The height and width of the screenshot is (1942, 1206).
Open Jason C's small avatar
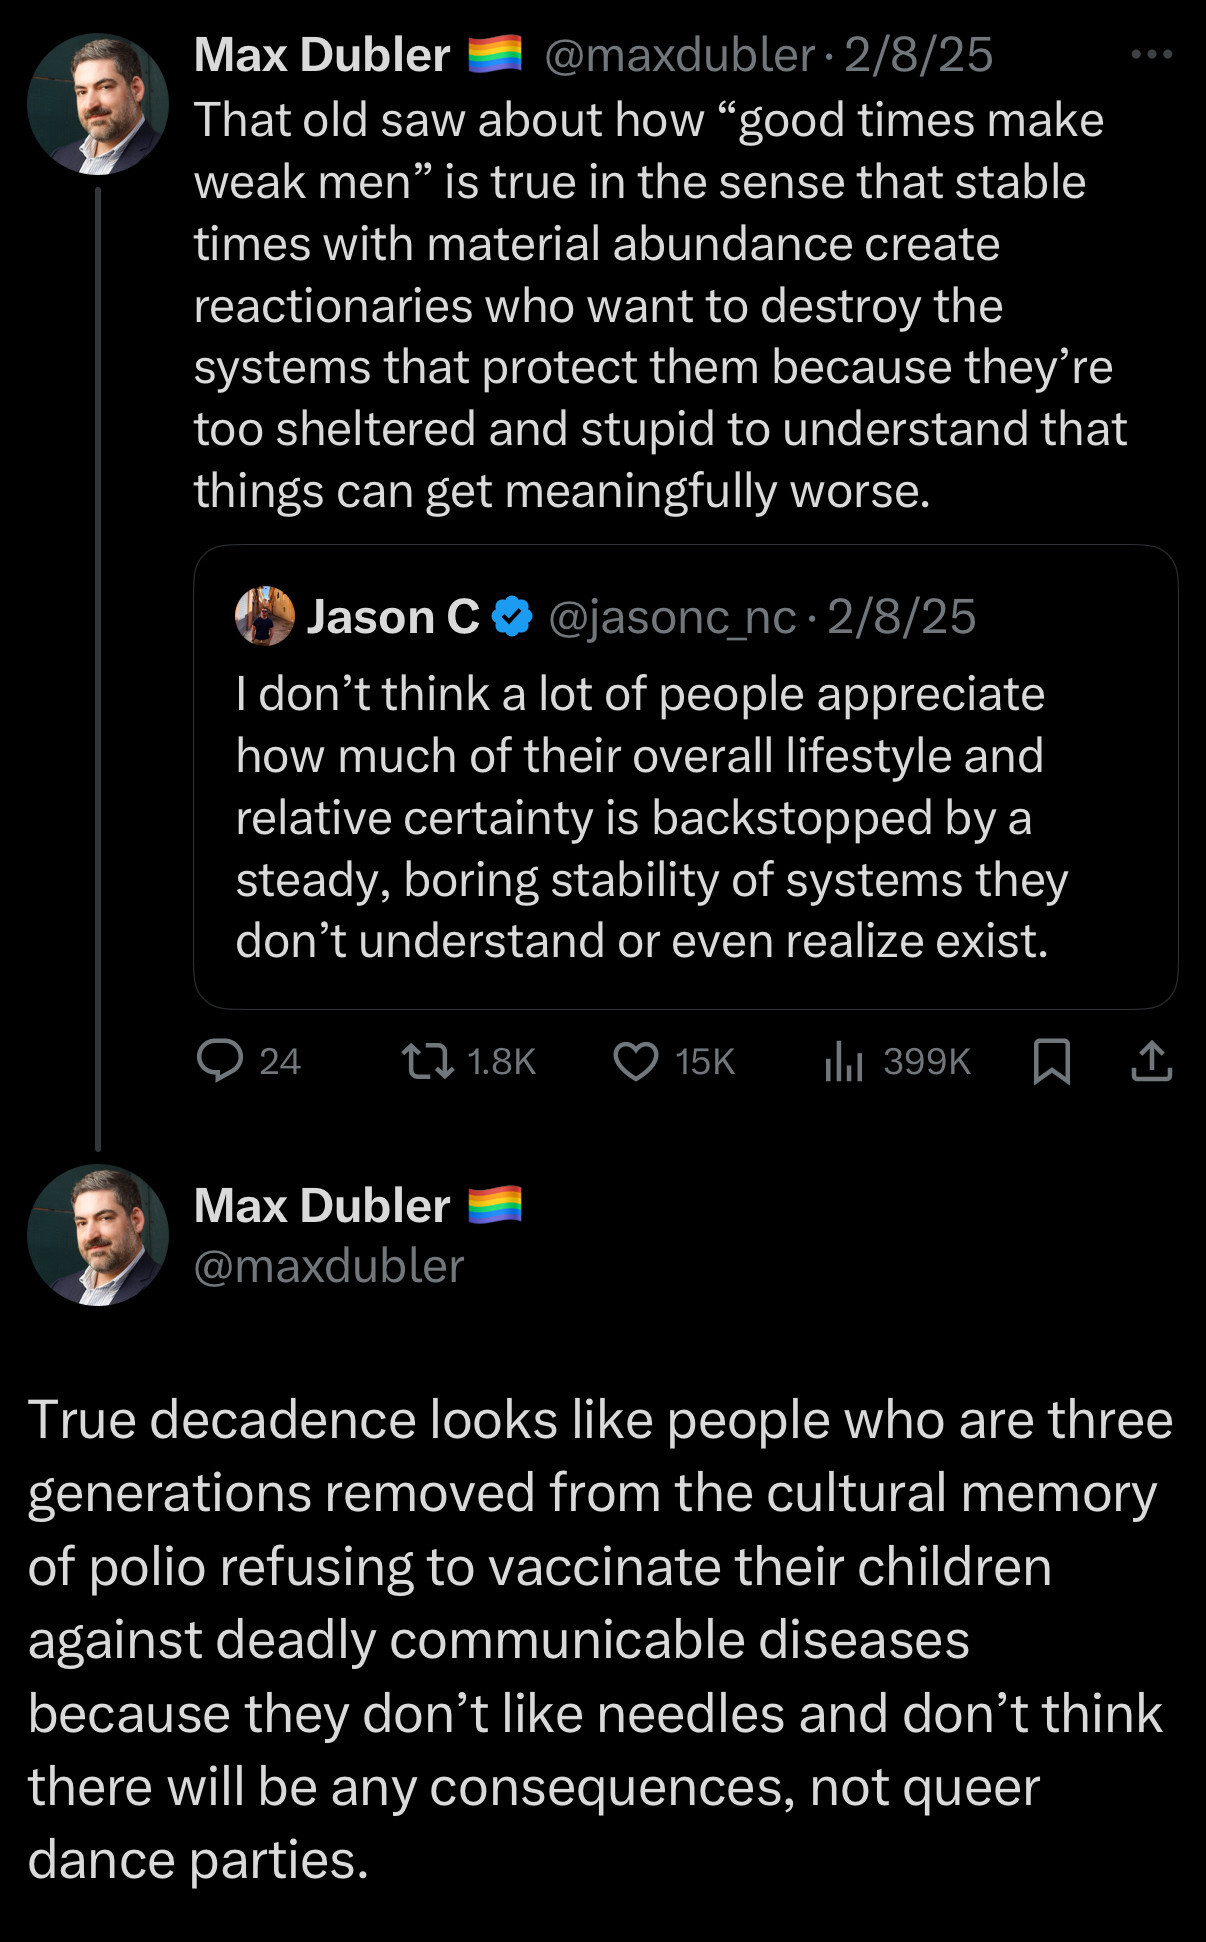(265, 616)
